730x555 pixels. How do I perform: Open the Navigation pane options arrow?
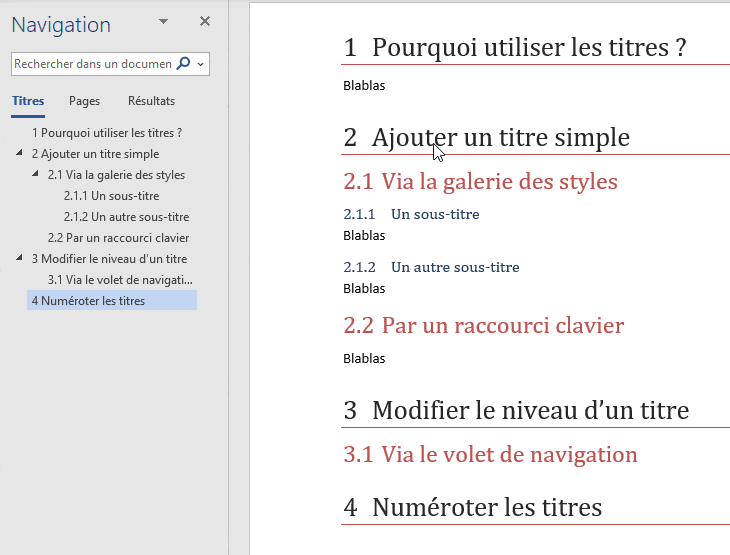[163, 21]
